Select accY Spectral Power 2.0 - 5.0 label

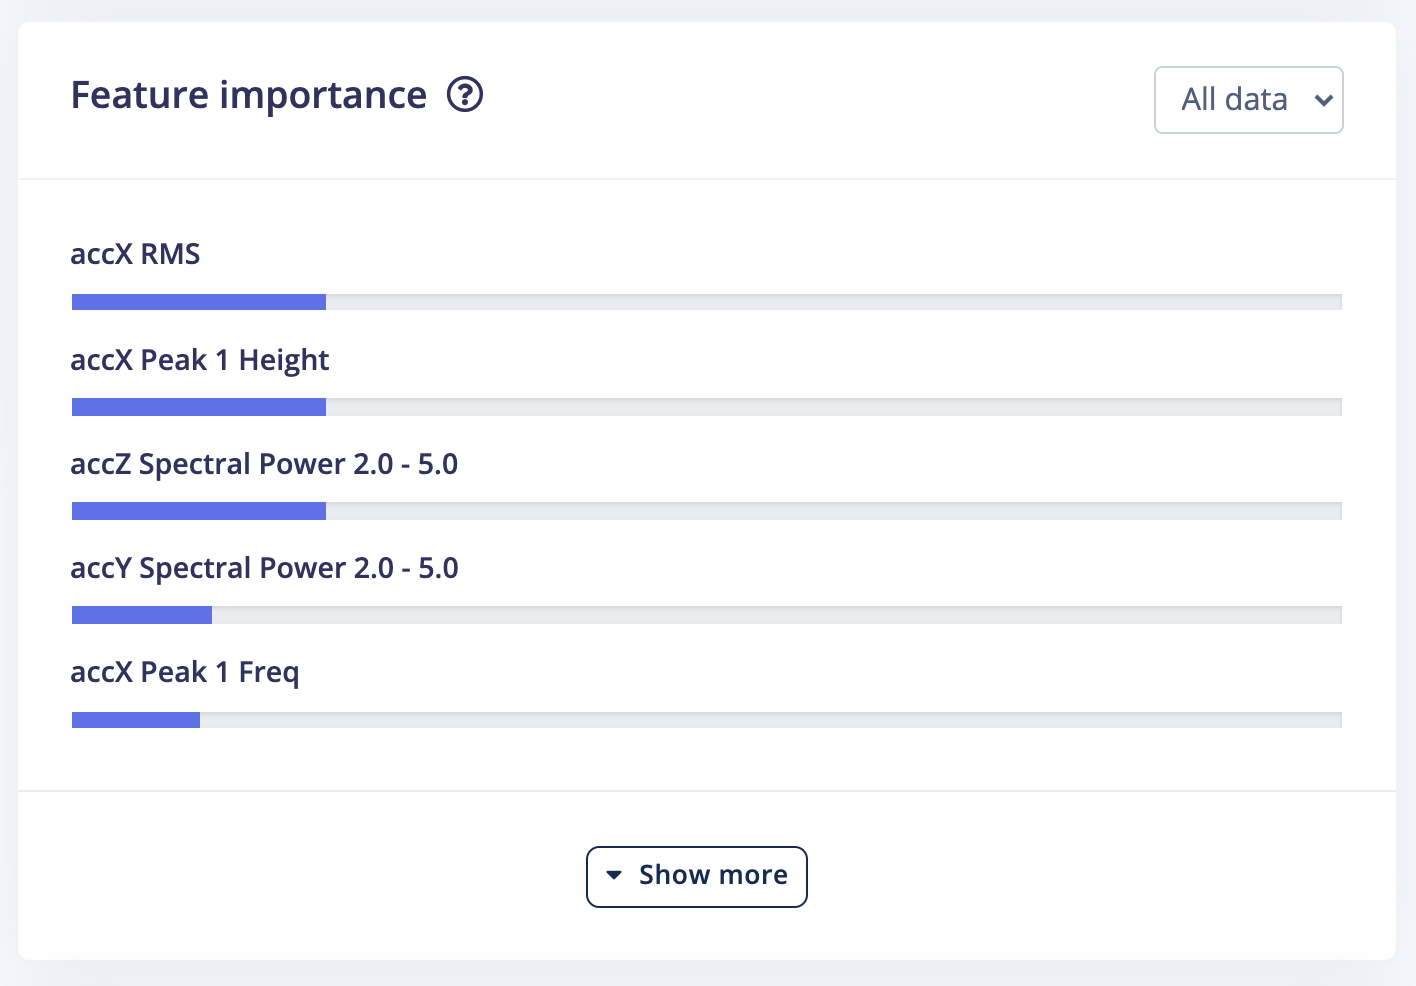264,568
